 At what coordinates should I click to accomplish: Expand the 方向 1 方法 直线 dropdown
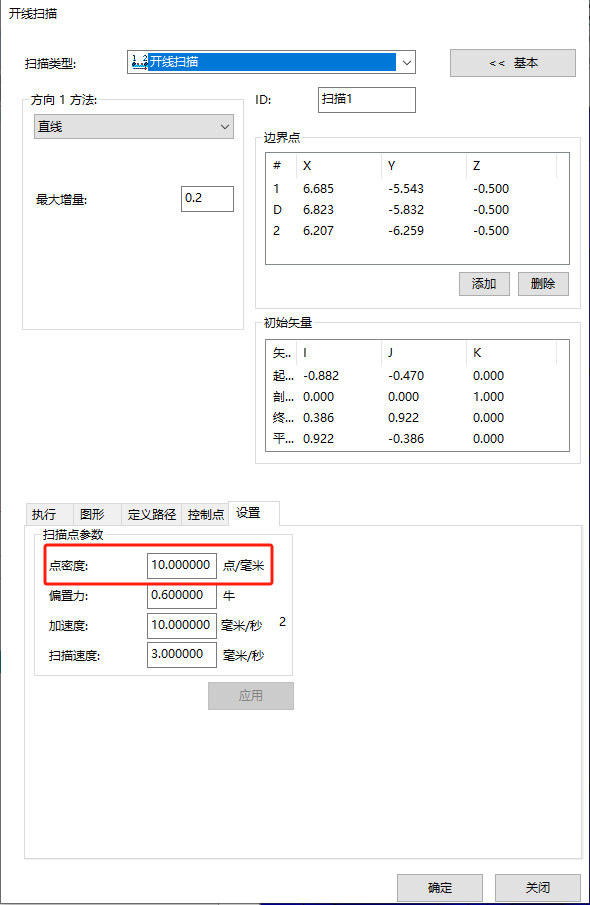(134, 126)
